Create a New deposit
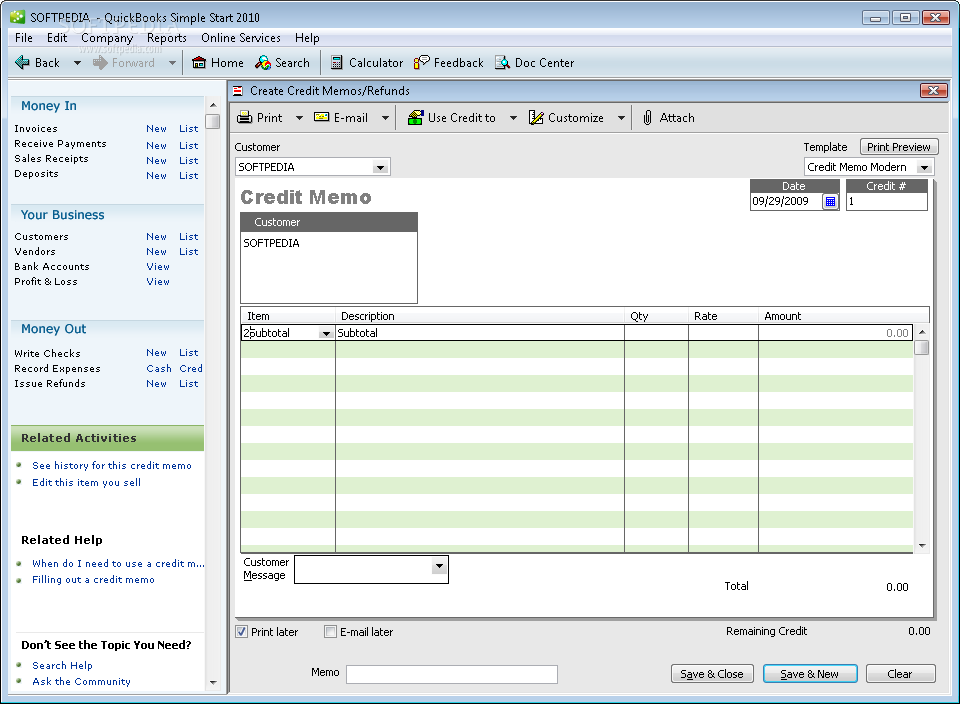Viewport: 960px width, 704px height. (x=156, y=176)
